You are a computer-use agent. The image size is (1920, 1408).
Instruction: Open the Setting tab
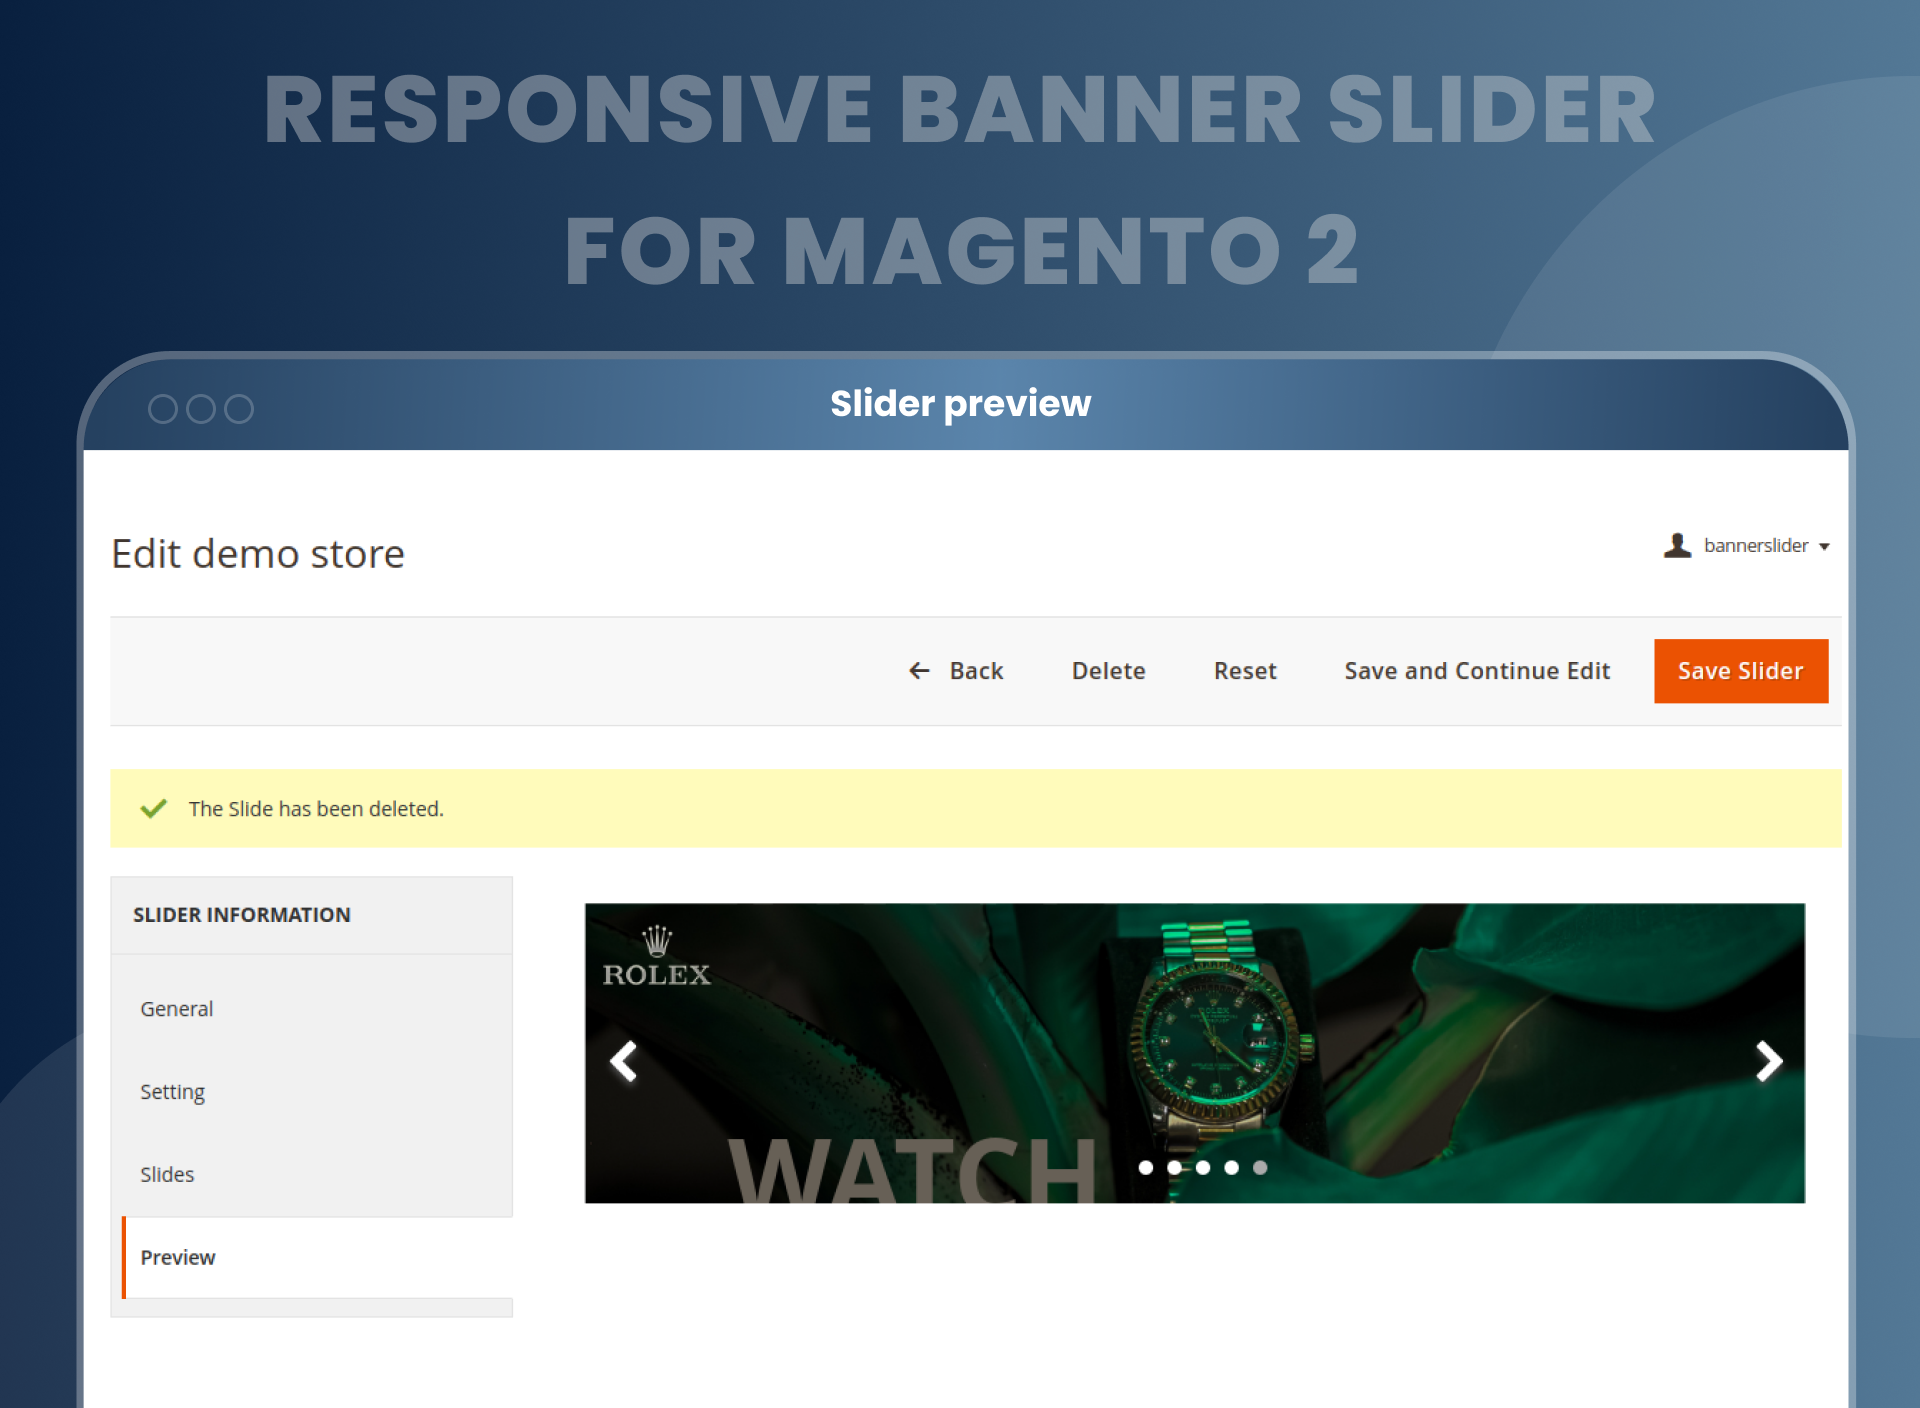pyautogui.click(x=172, y=1091)
